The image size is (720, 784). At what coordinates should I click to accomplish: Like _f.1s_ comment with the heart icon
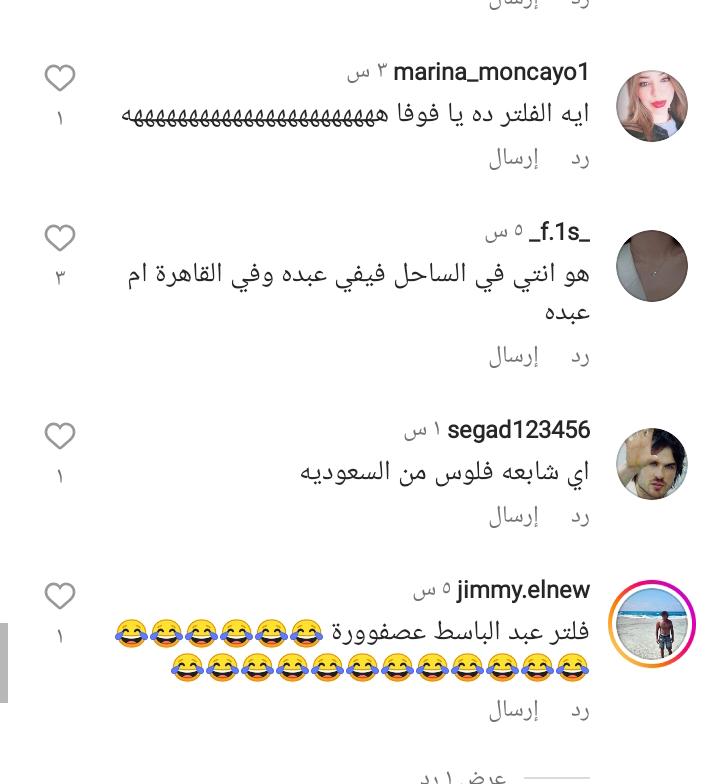pos(60,238)
